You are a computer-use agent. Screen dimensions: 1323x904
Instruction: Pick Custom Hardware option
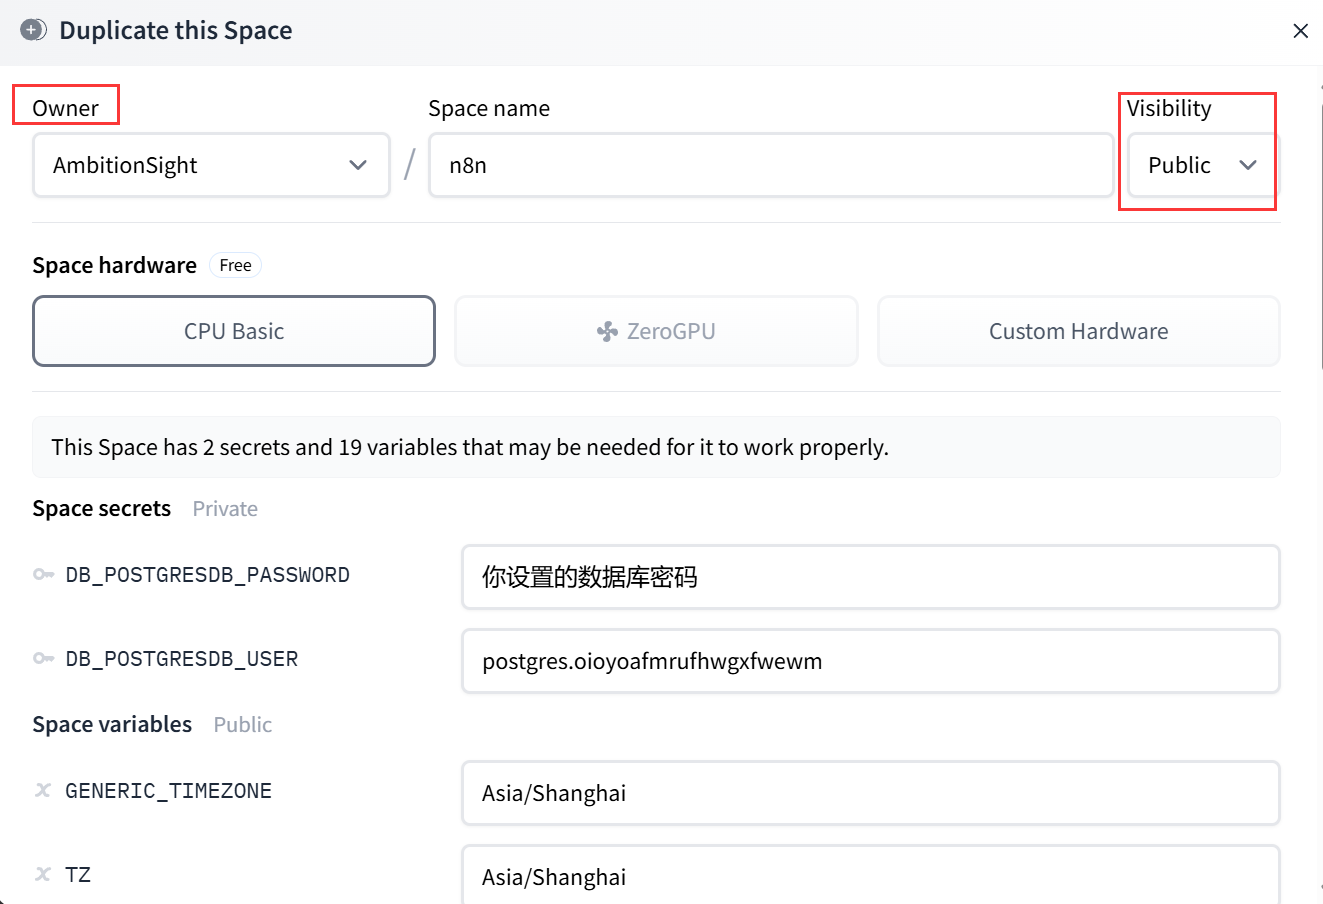tap(1078, 331)
